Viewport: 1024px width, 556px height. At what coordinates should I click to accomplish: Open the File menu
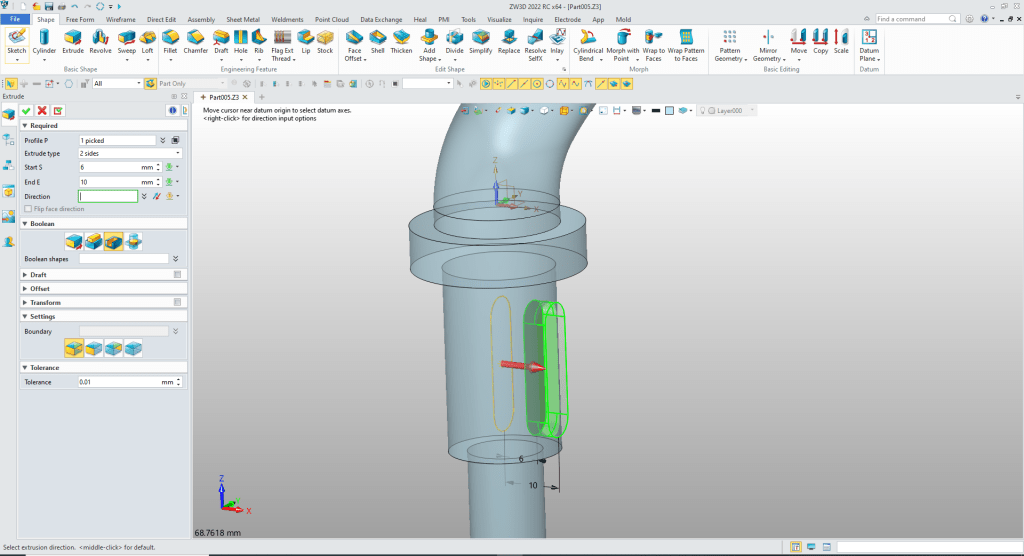coord(16,19)
